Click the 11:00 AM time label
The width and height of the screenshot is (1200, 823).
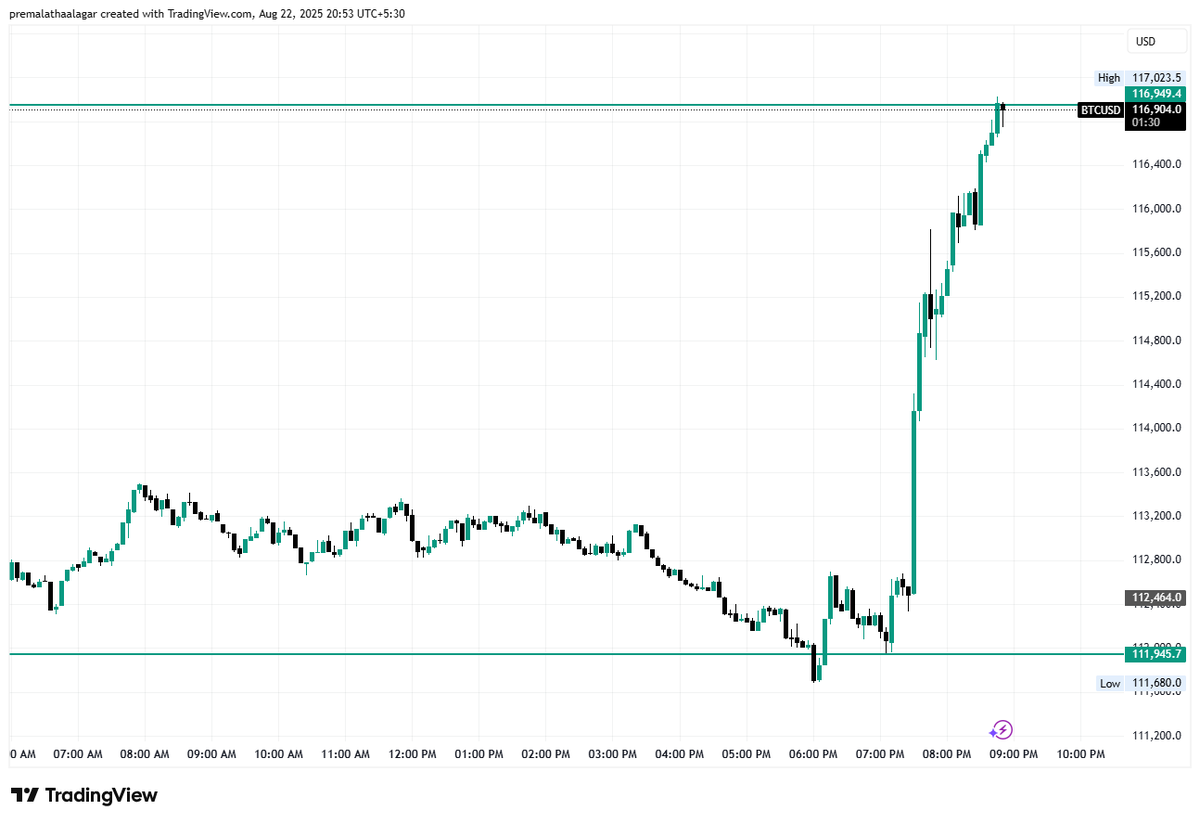click(345, 753)
